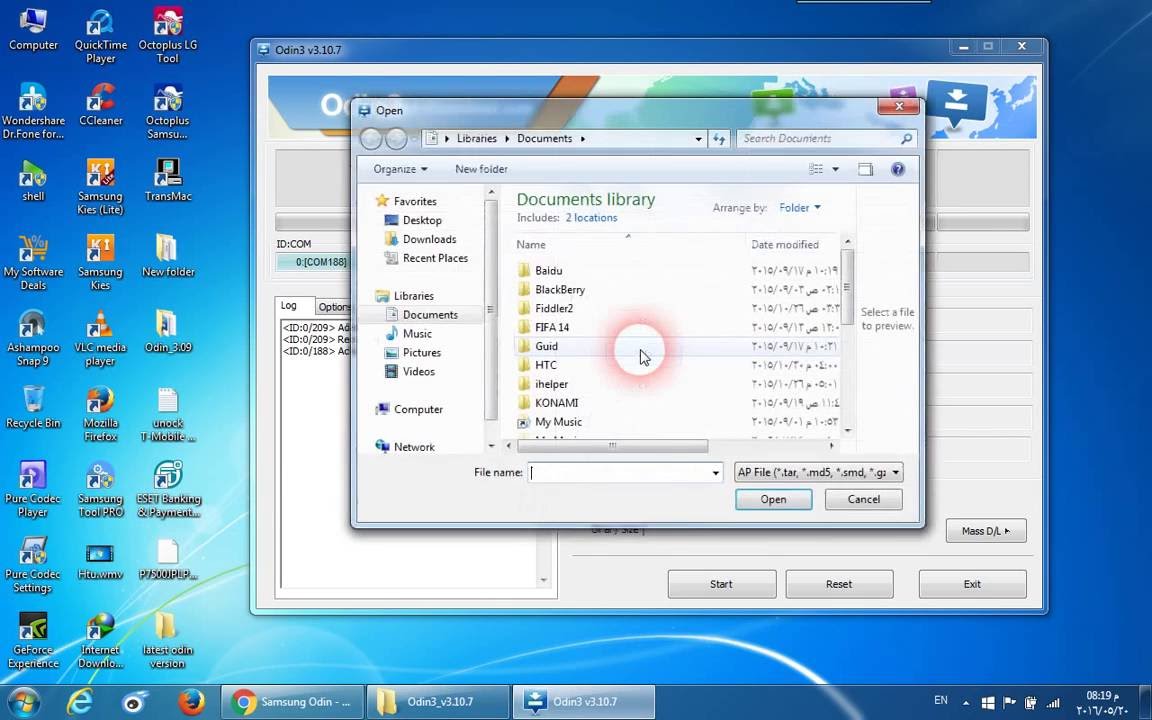Select Mozilla Firefox desktop shortcut

101,414
